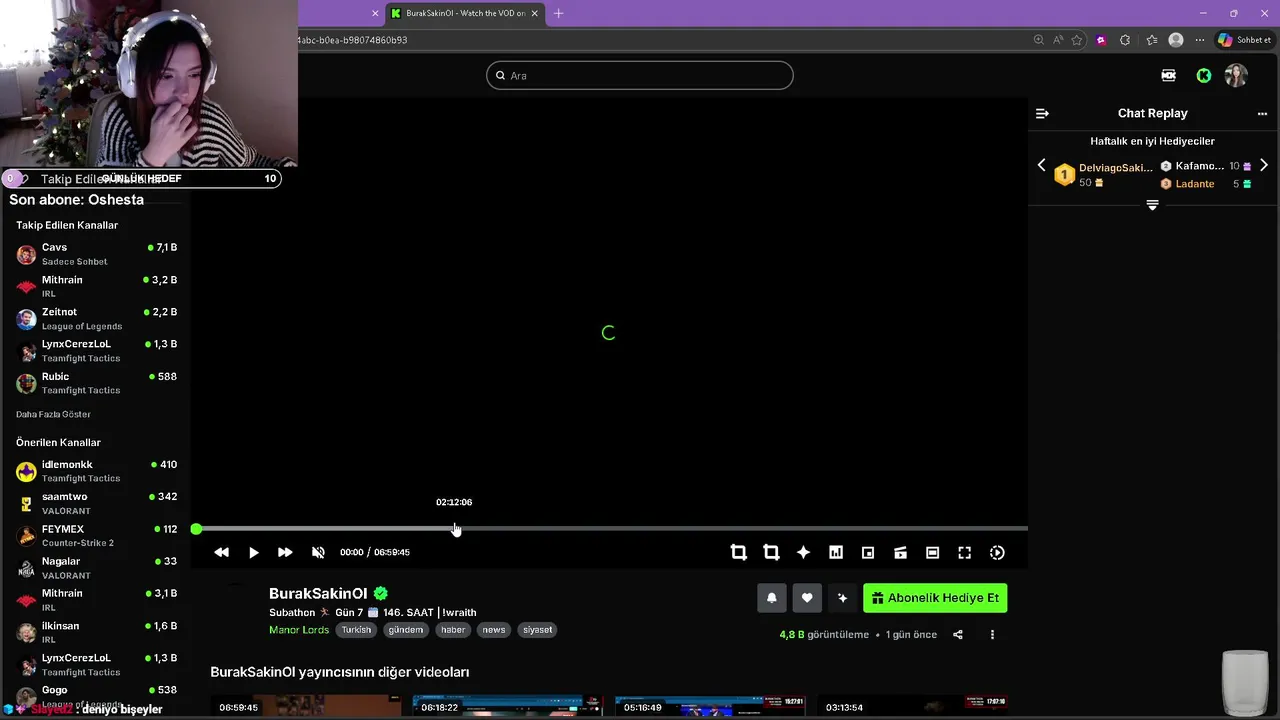Viewport: 1280px width, 720px height.
Task: Switch the player to fullscreen
Action: click(965, 552)
